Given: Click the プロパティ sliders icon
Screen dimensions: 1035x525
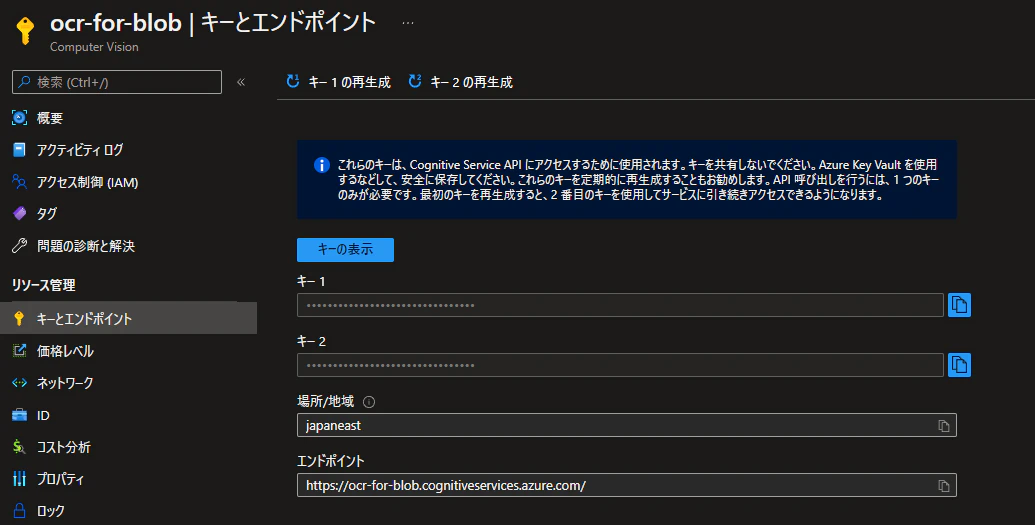Looking at the screenshot, I should pyautogui.click(x=20, y=479).
